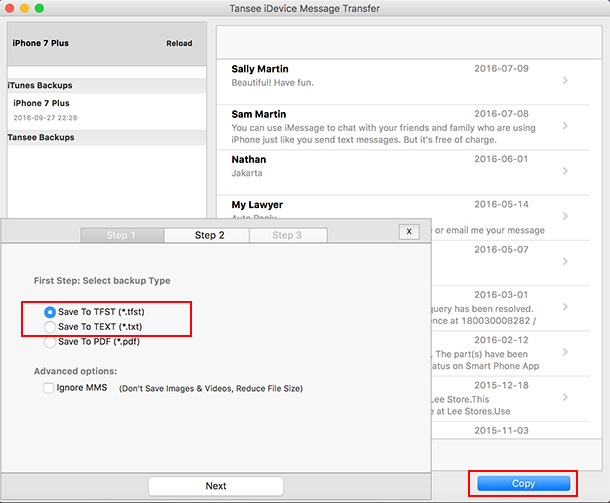Click the Reload button for iPhone 7 Plus
610x503 pixels.
(x=178, y=44)
